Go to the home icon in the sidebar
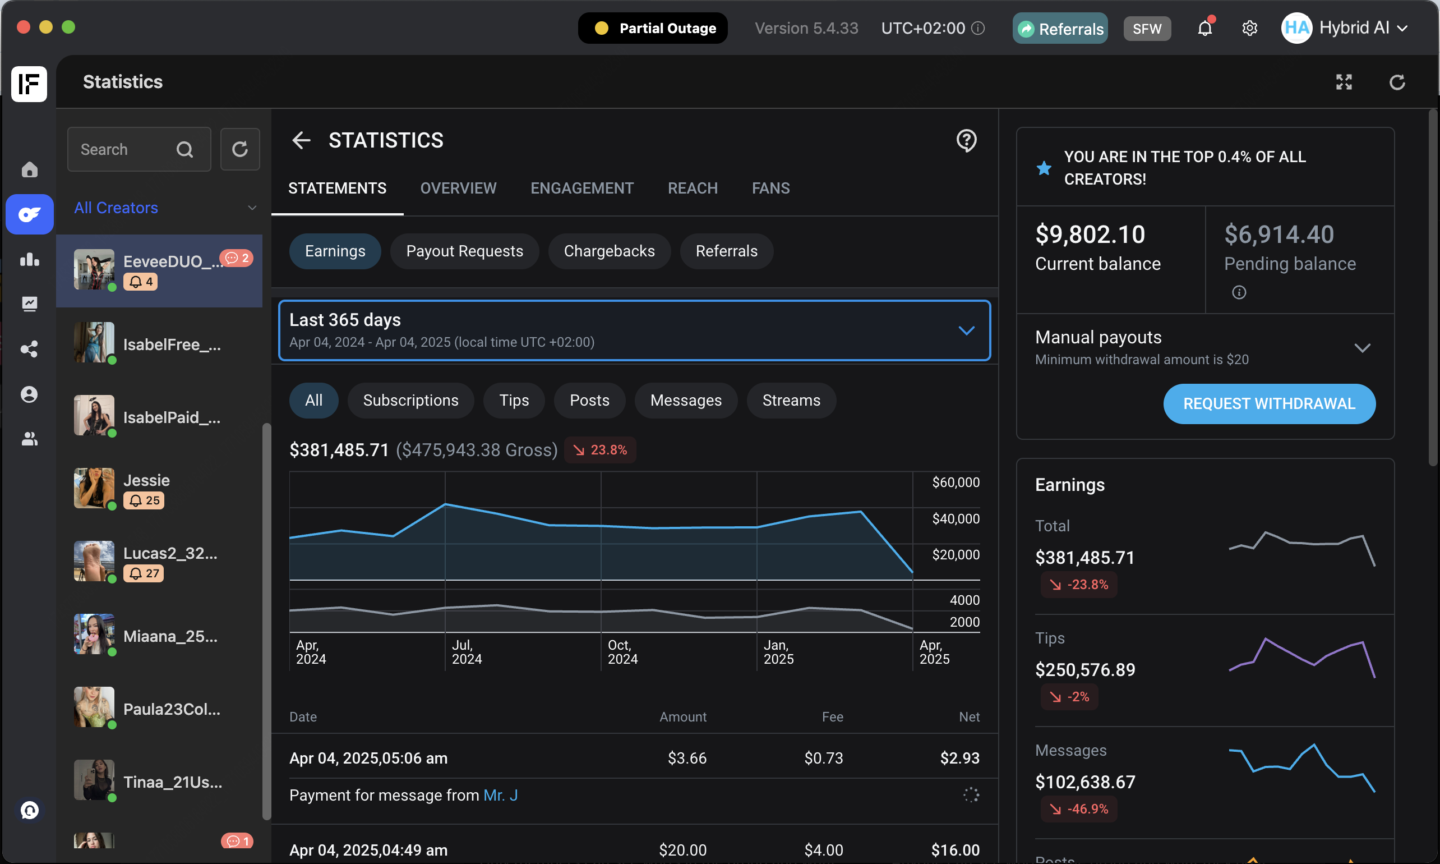 point(30,169)
